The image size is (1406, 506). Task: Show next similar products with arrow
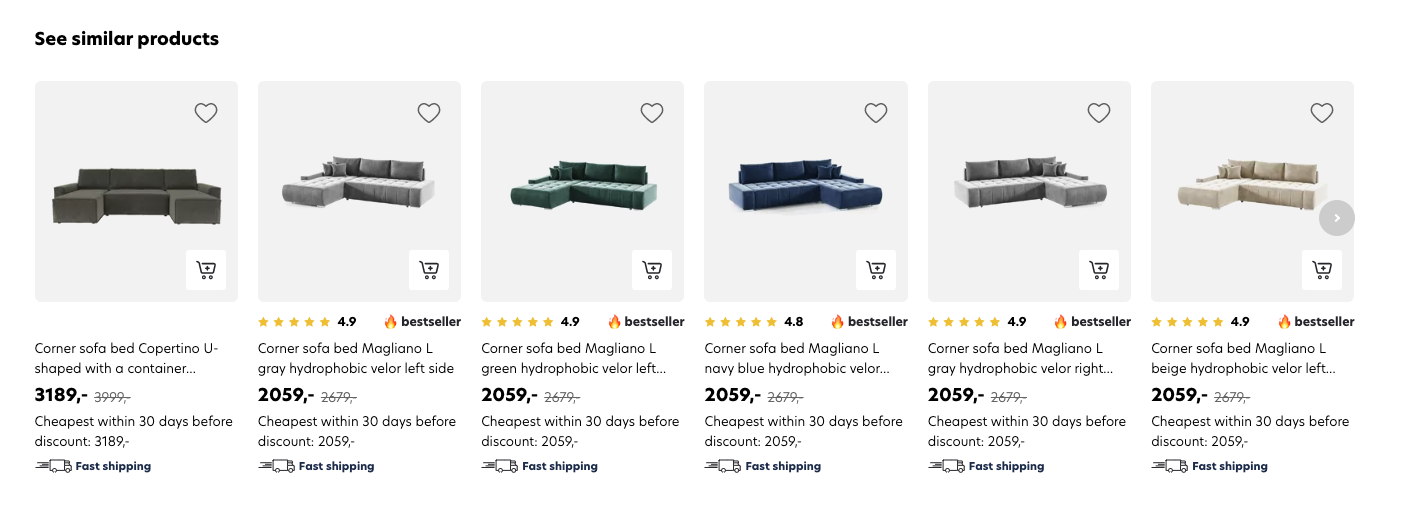(1337, 218)
